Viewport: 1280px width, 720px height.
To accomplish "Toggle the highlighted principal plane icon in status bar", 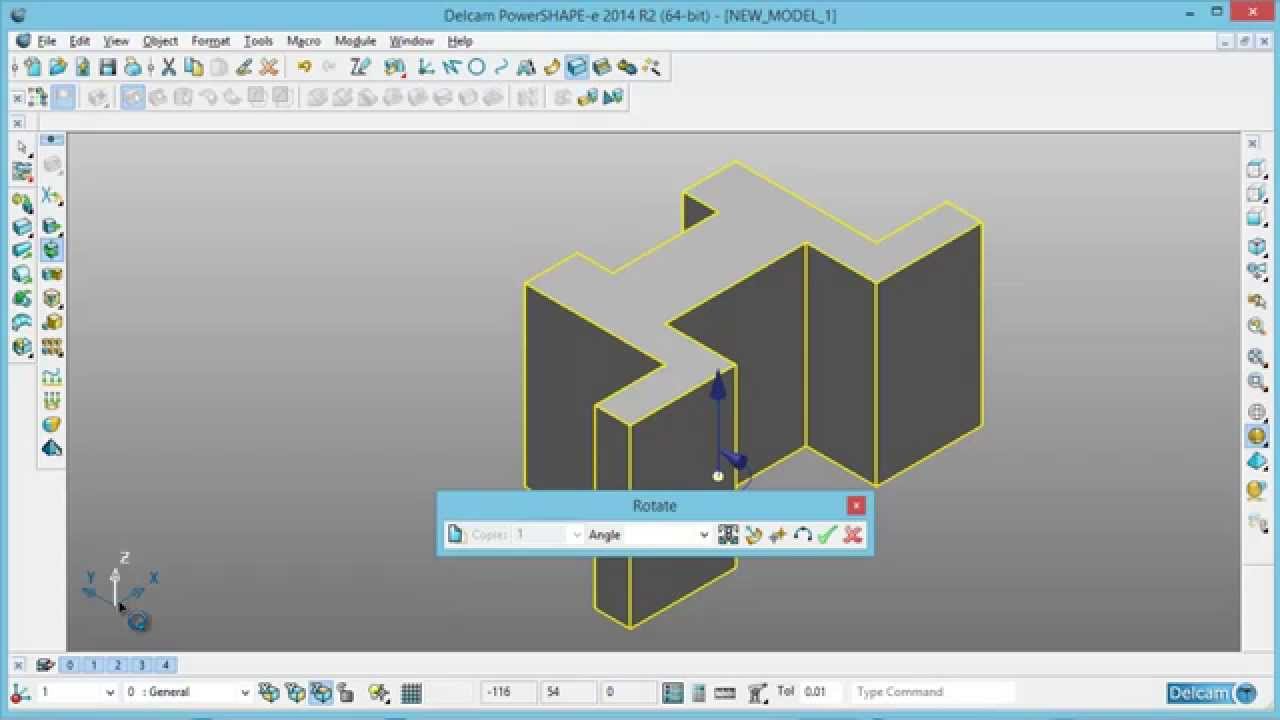I will click(x=320, y=692).
